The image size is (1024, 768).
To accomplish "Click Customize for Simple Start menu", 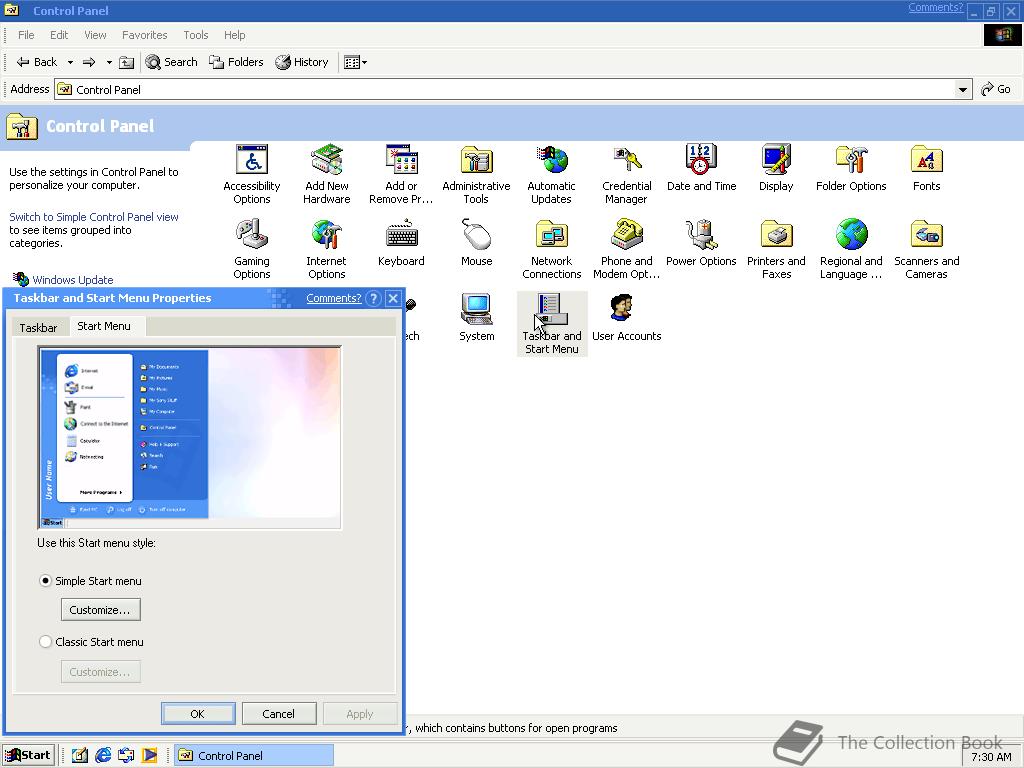I will coord(101,610).
